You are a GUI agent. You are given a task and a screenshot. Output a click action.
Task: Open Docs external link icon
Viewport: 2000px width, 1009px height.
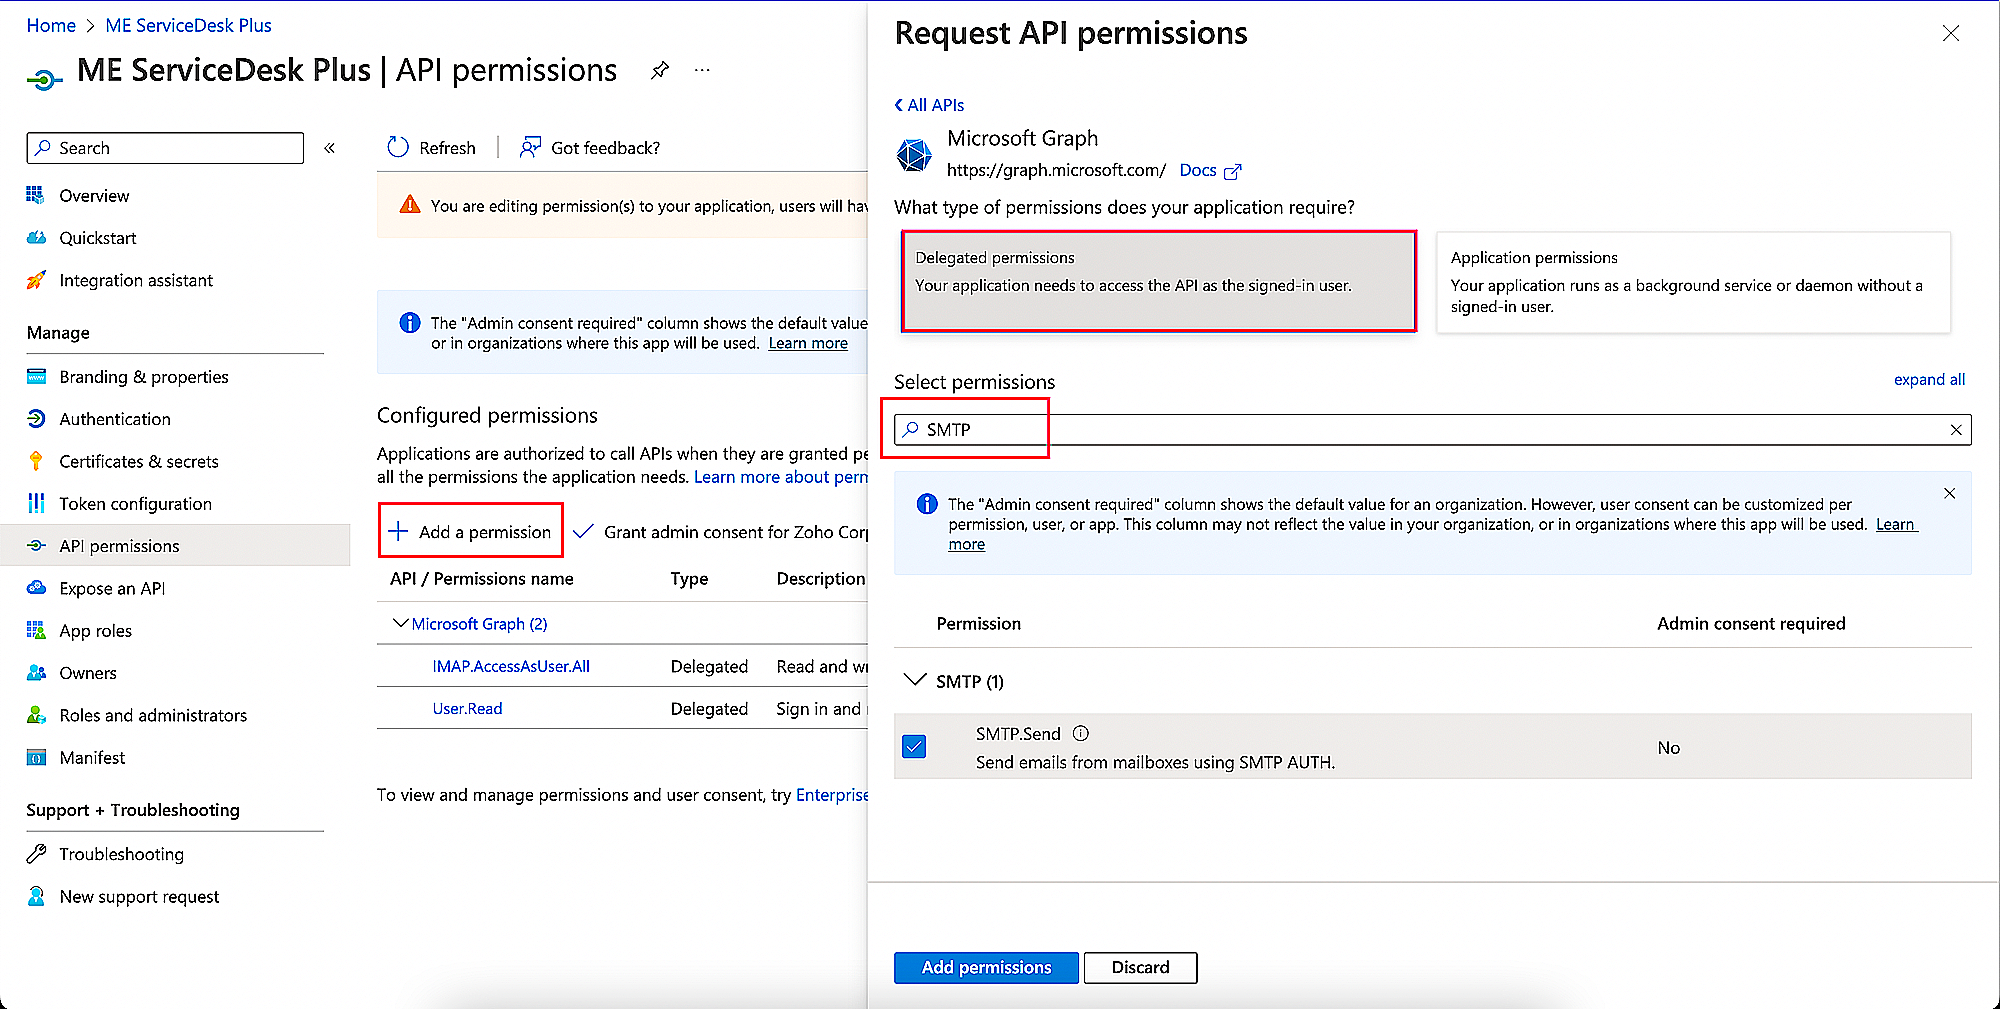pos(1233,171)
